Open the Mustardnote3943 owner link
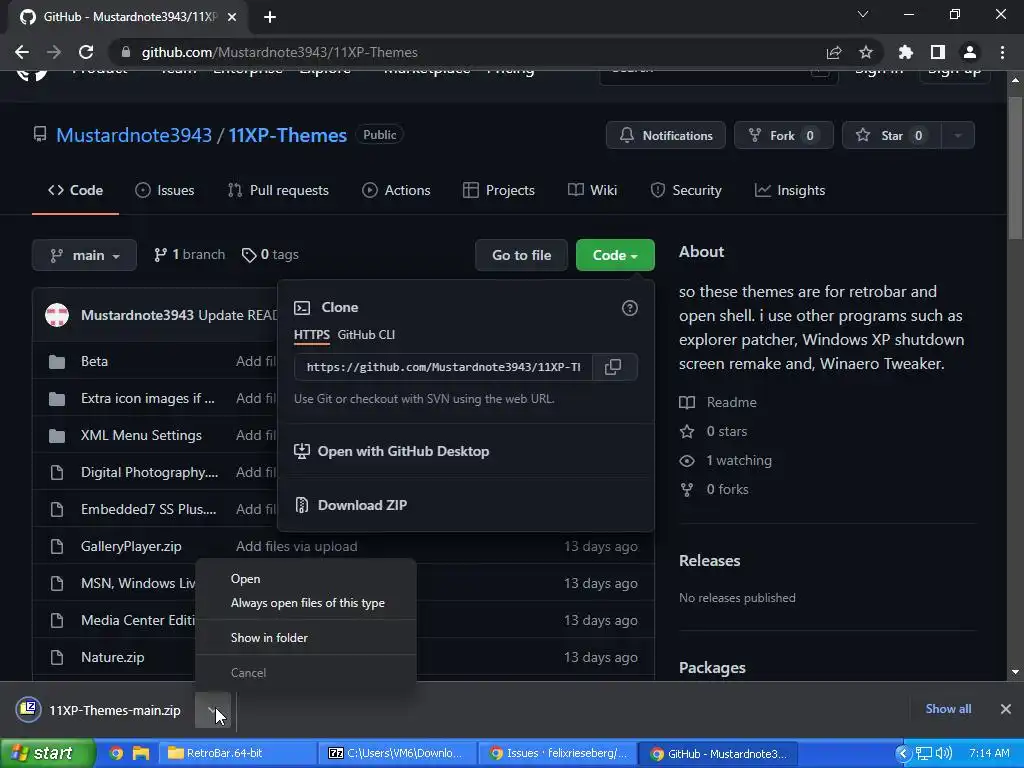Image resolution: width=1024 pixels, height=768 pixels. tap(134, 135)
